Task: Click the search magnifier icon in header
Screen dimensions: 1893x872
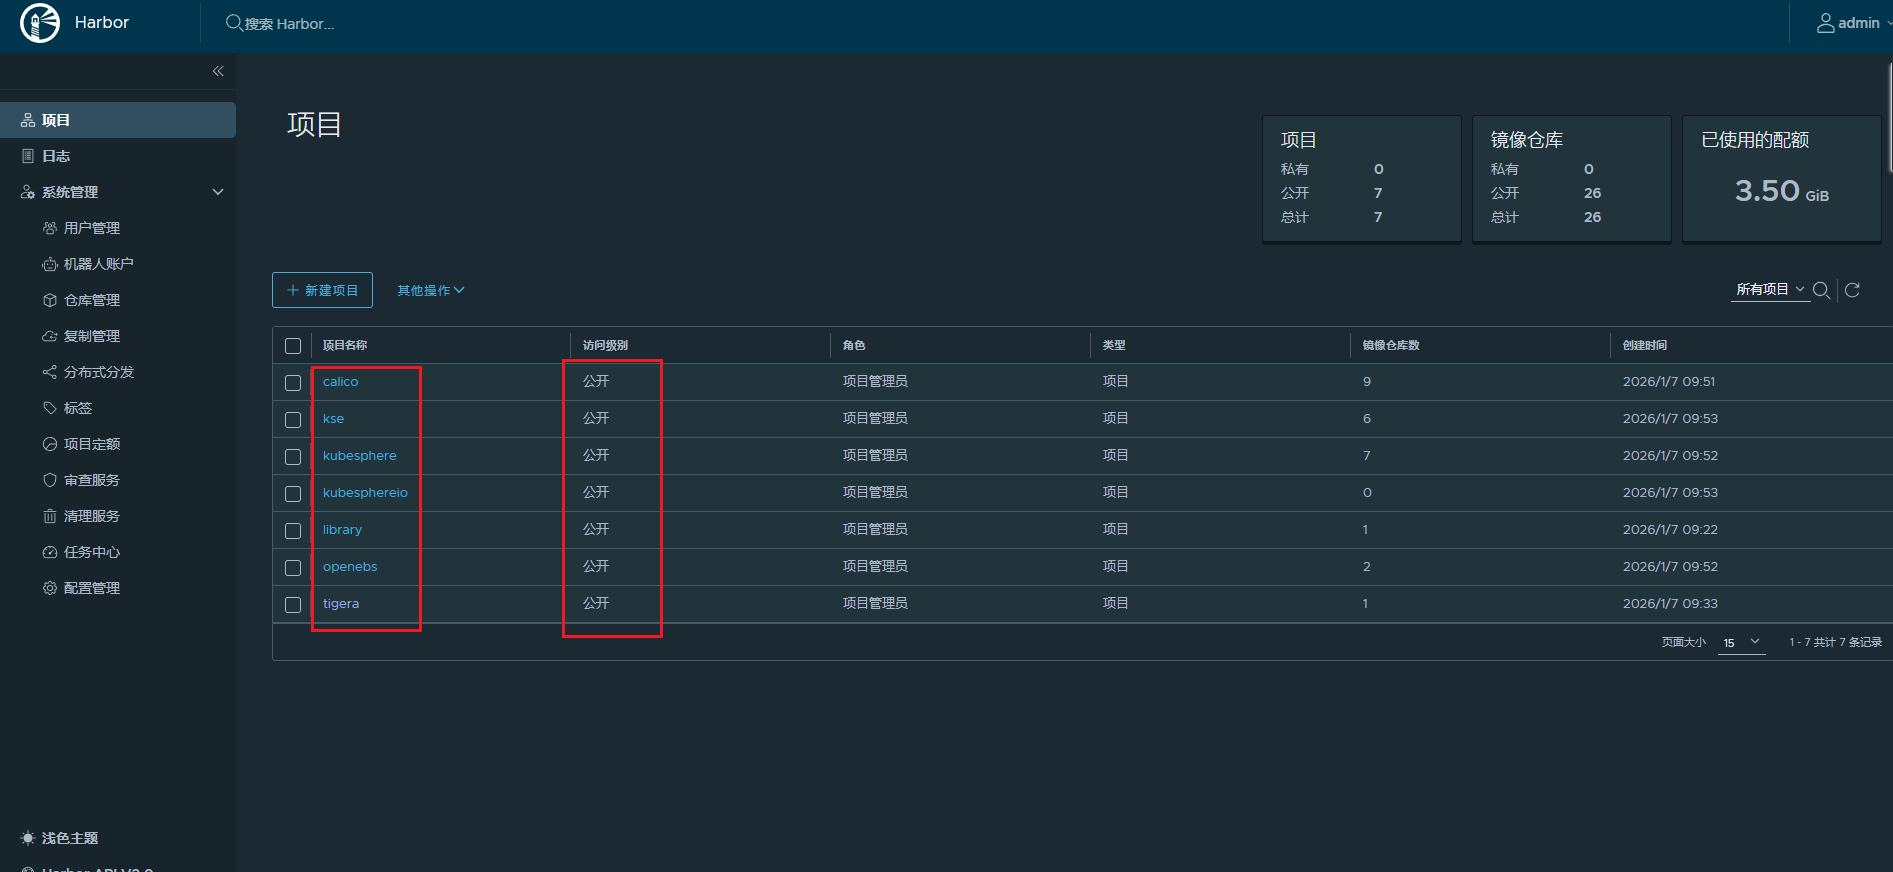Action: 233,23
